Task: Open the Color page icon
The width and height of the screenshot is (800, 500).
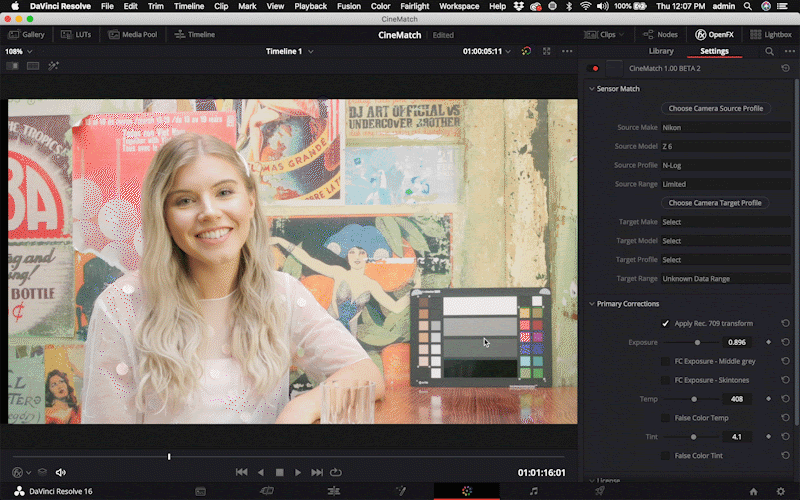Action: [x=466, y=491]
